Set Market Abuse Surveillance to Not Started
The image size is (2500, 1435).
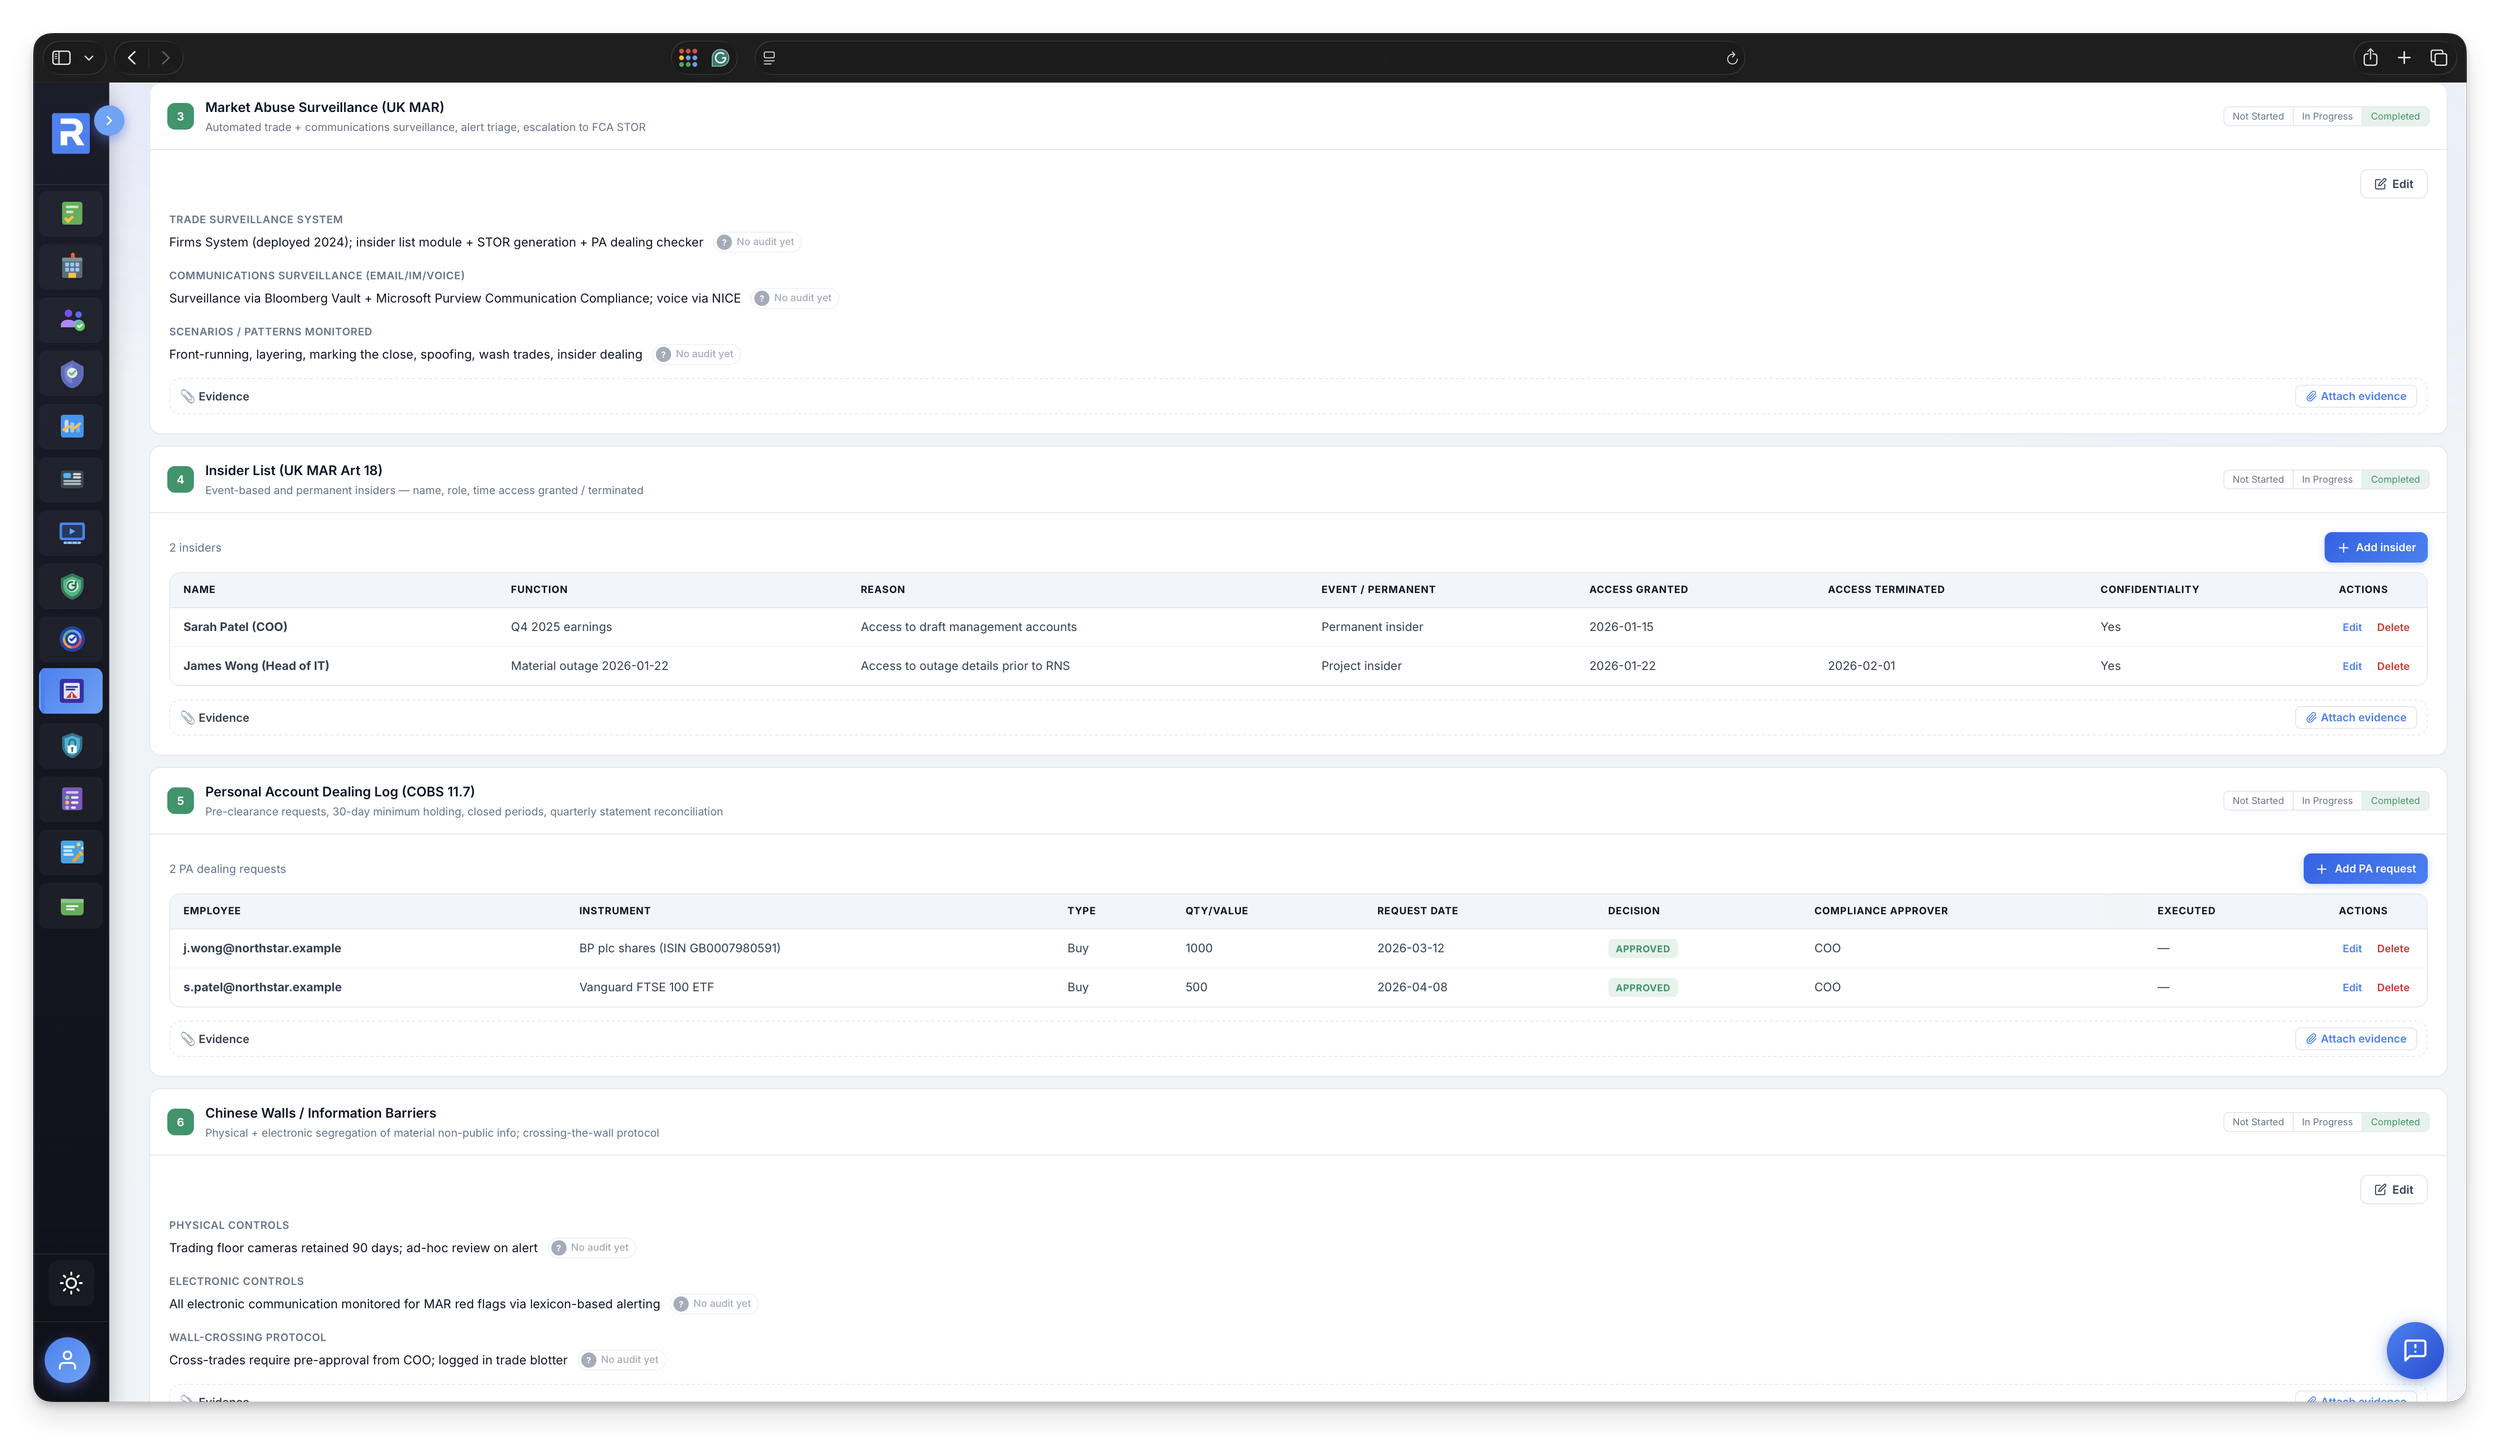coord(2258,116)
